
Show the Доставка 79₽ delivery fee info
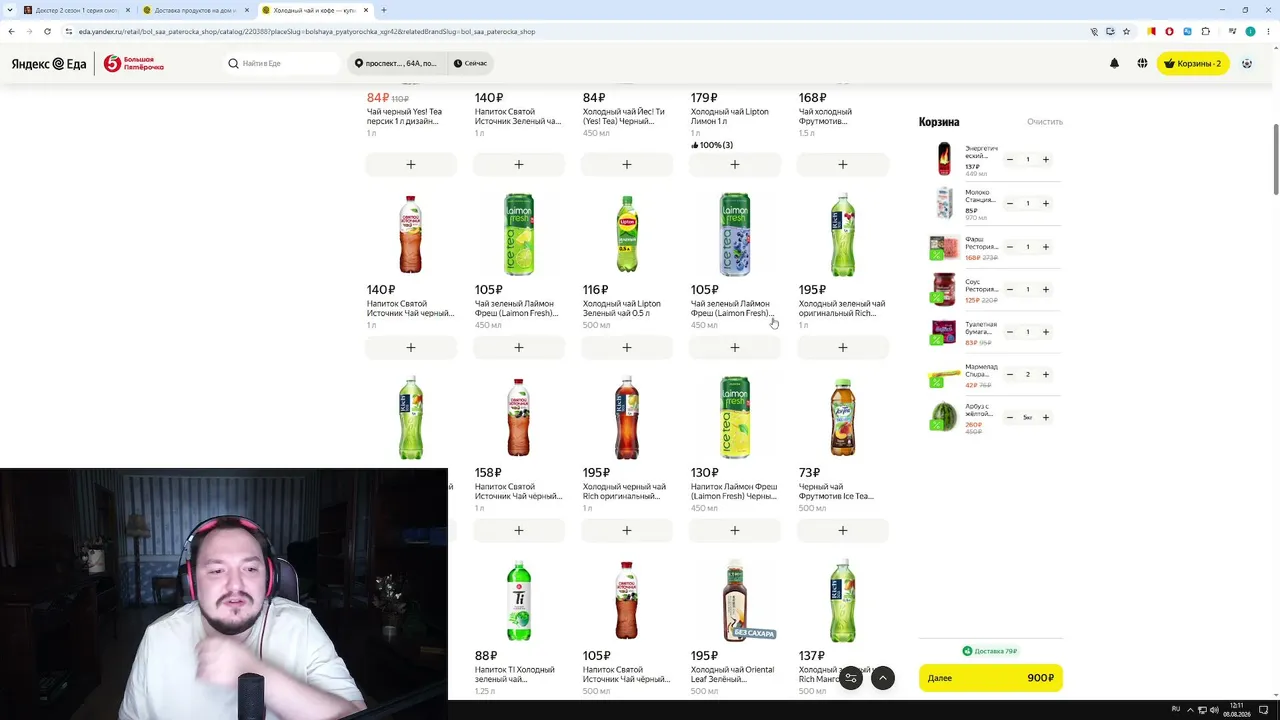(x=990, y=651)
